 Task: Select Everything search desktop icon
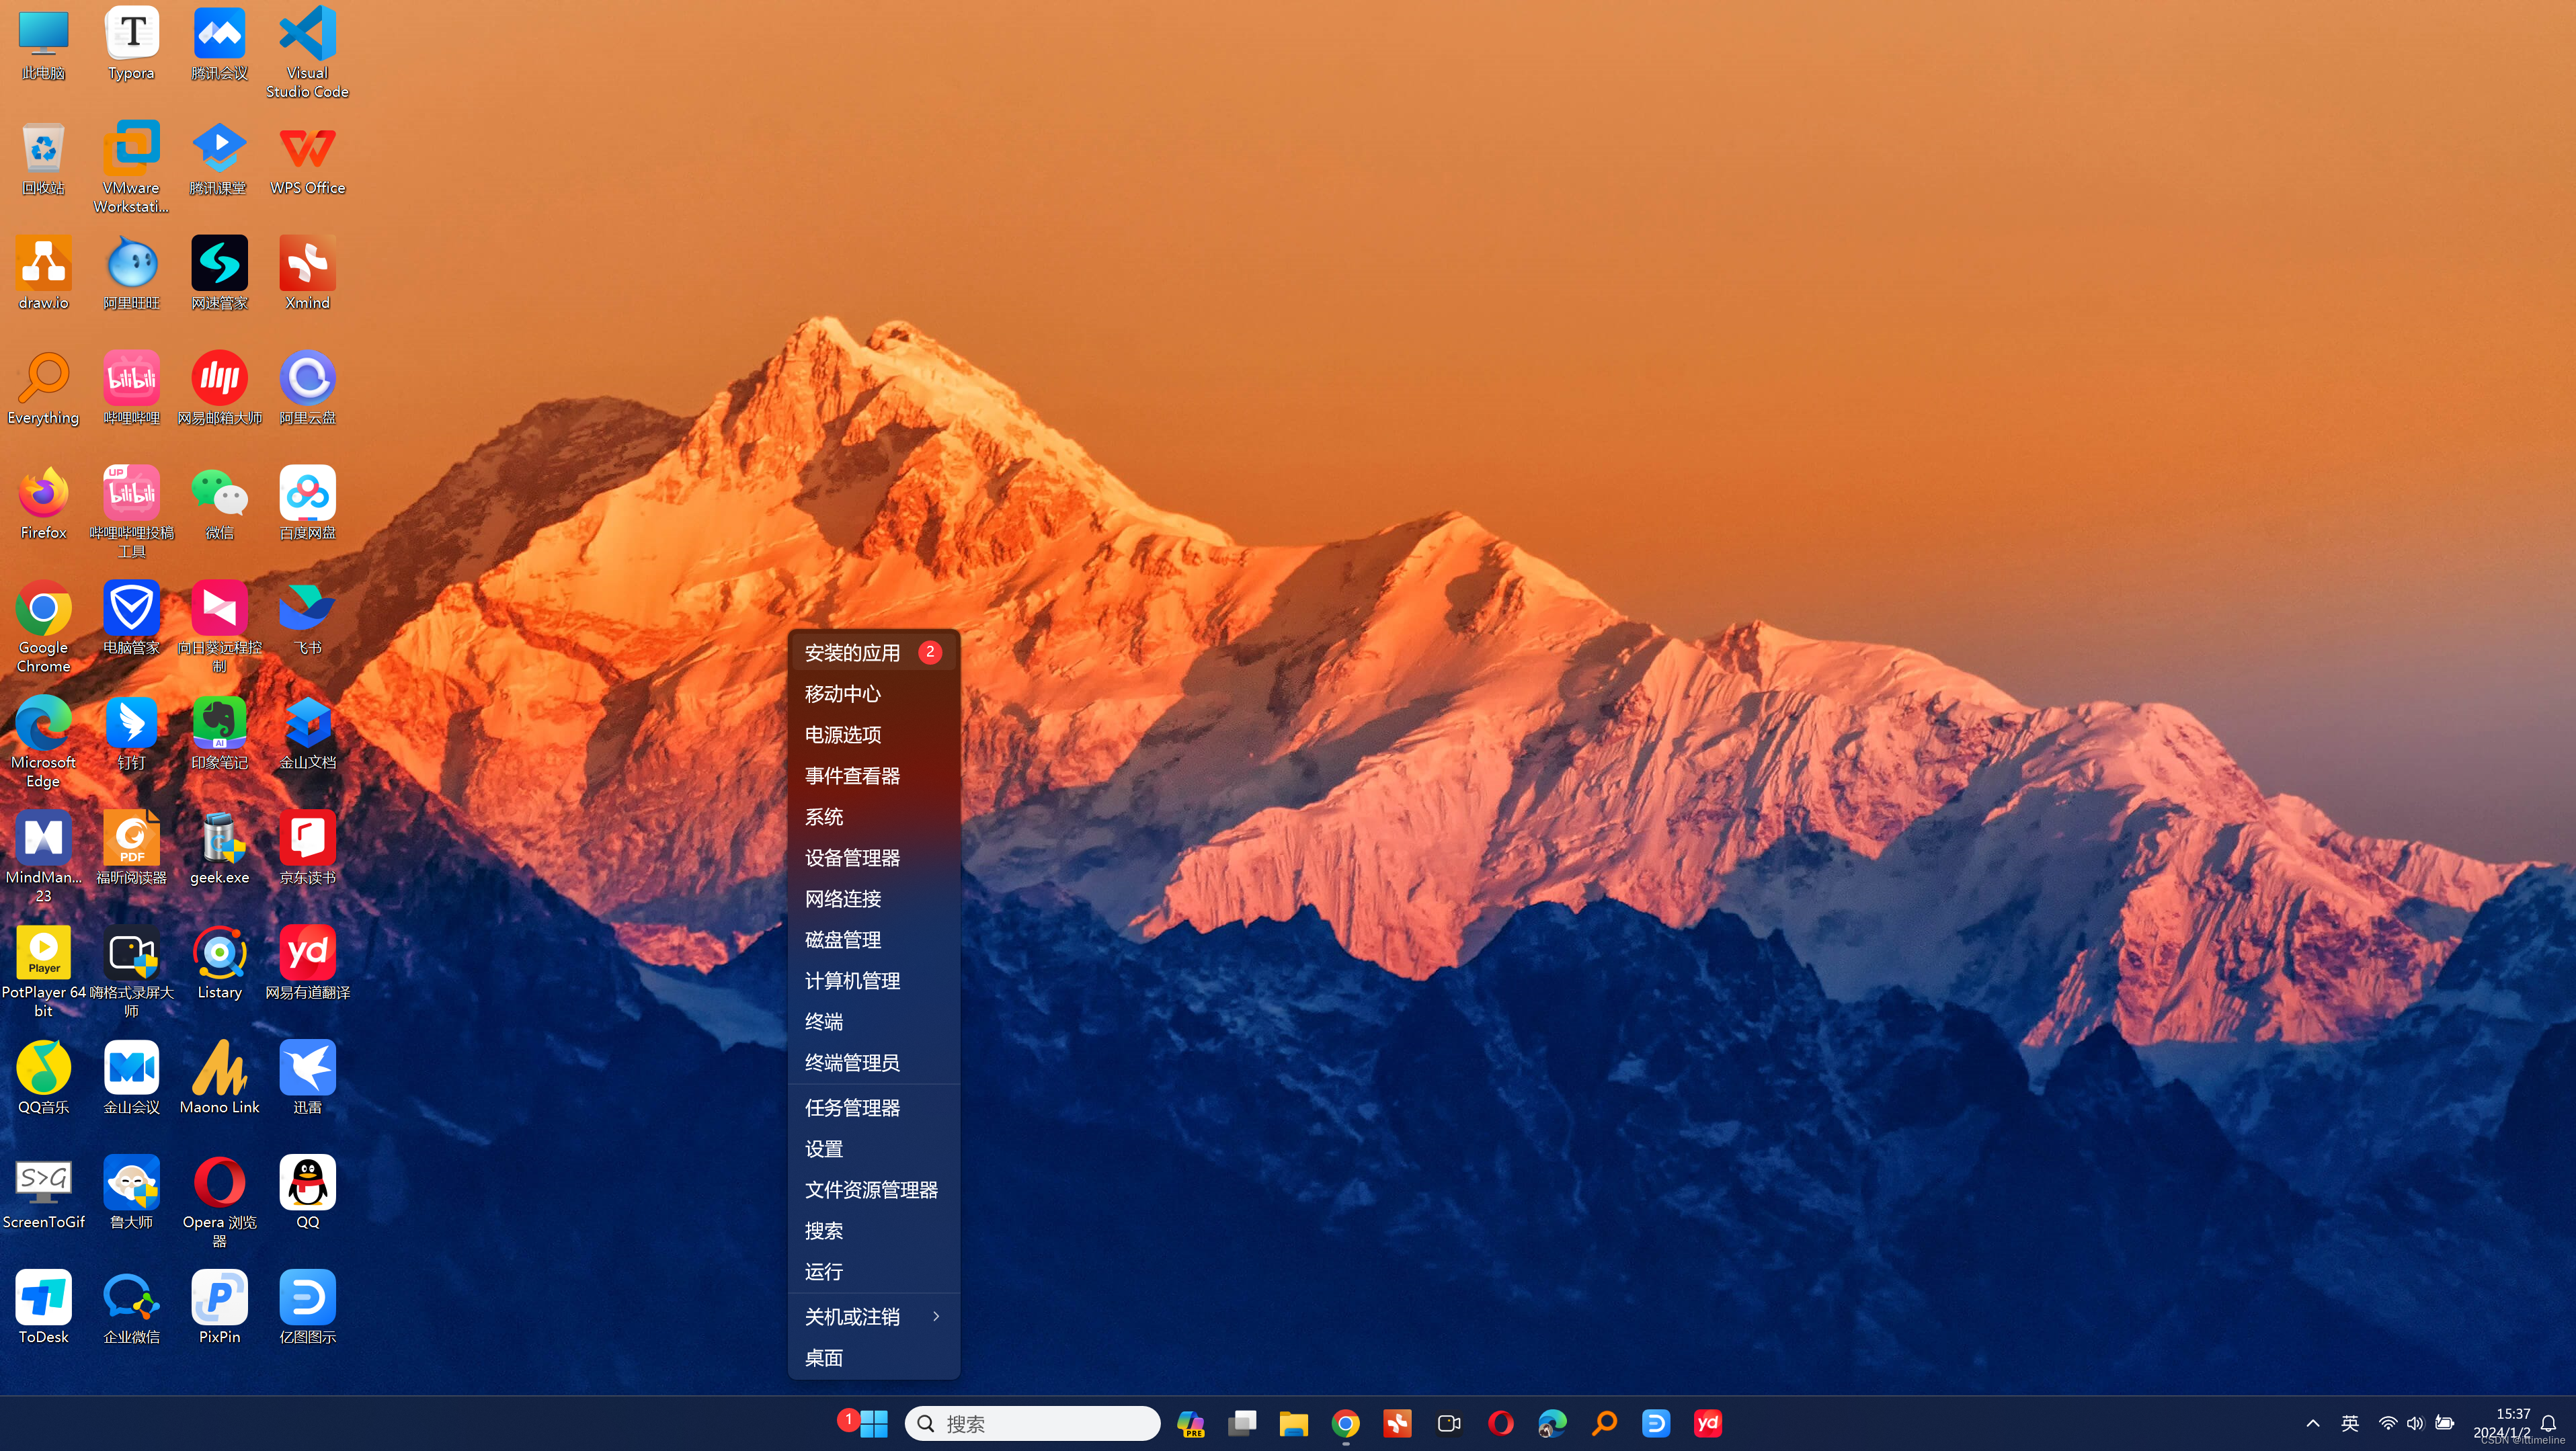point(43,388)
